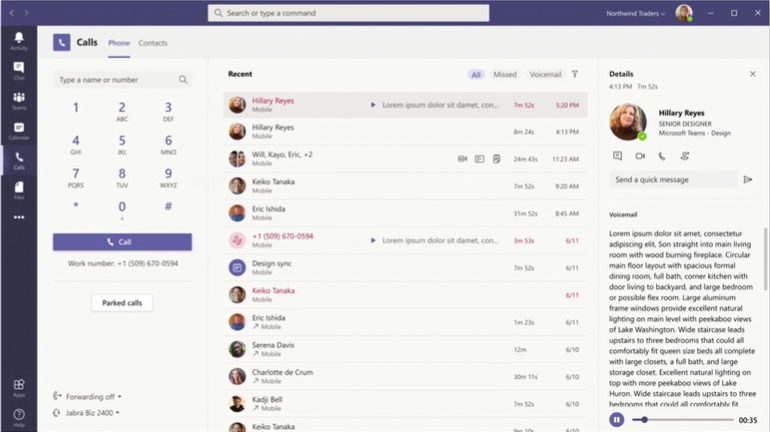The image size is (770, 432).
Task: Switch to the Phone tab
Action: click(x=119, y=43)
